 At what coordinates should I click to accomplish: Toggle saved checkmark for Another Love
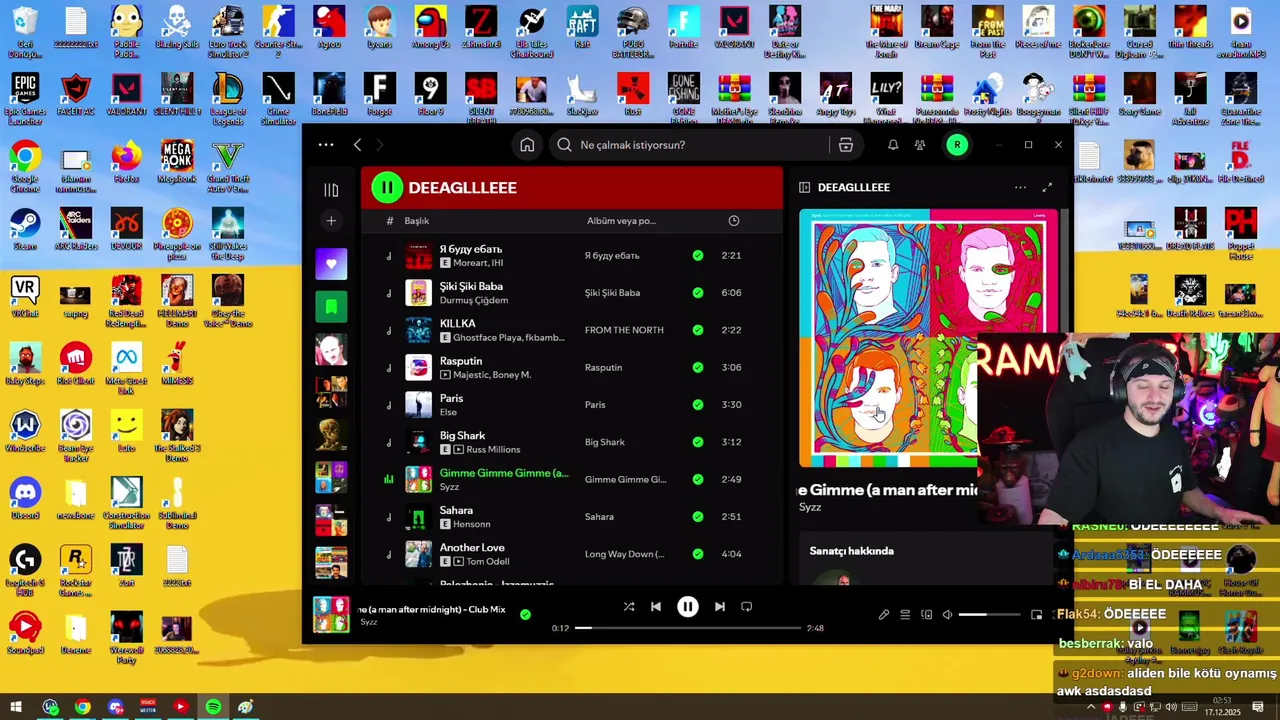coord(698,554)
